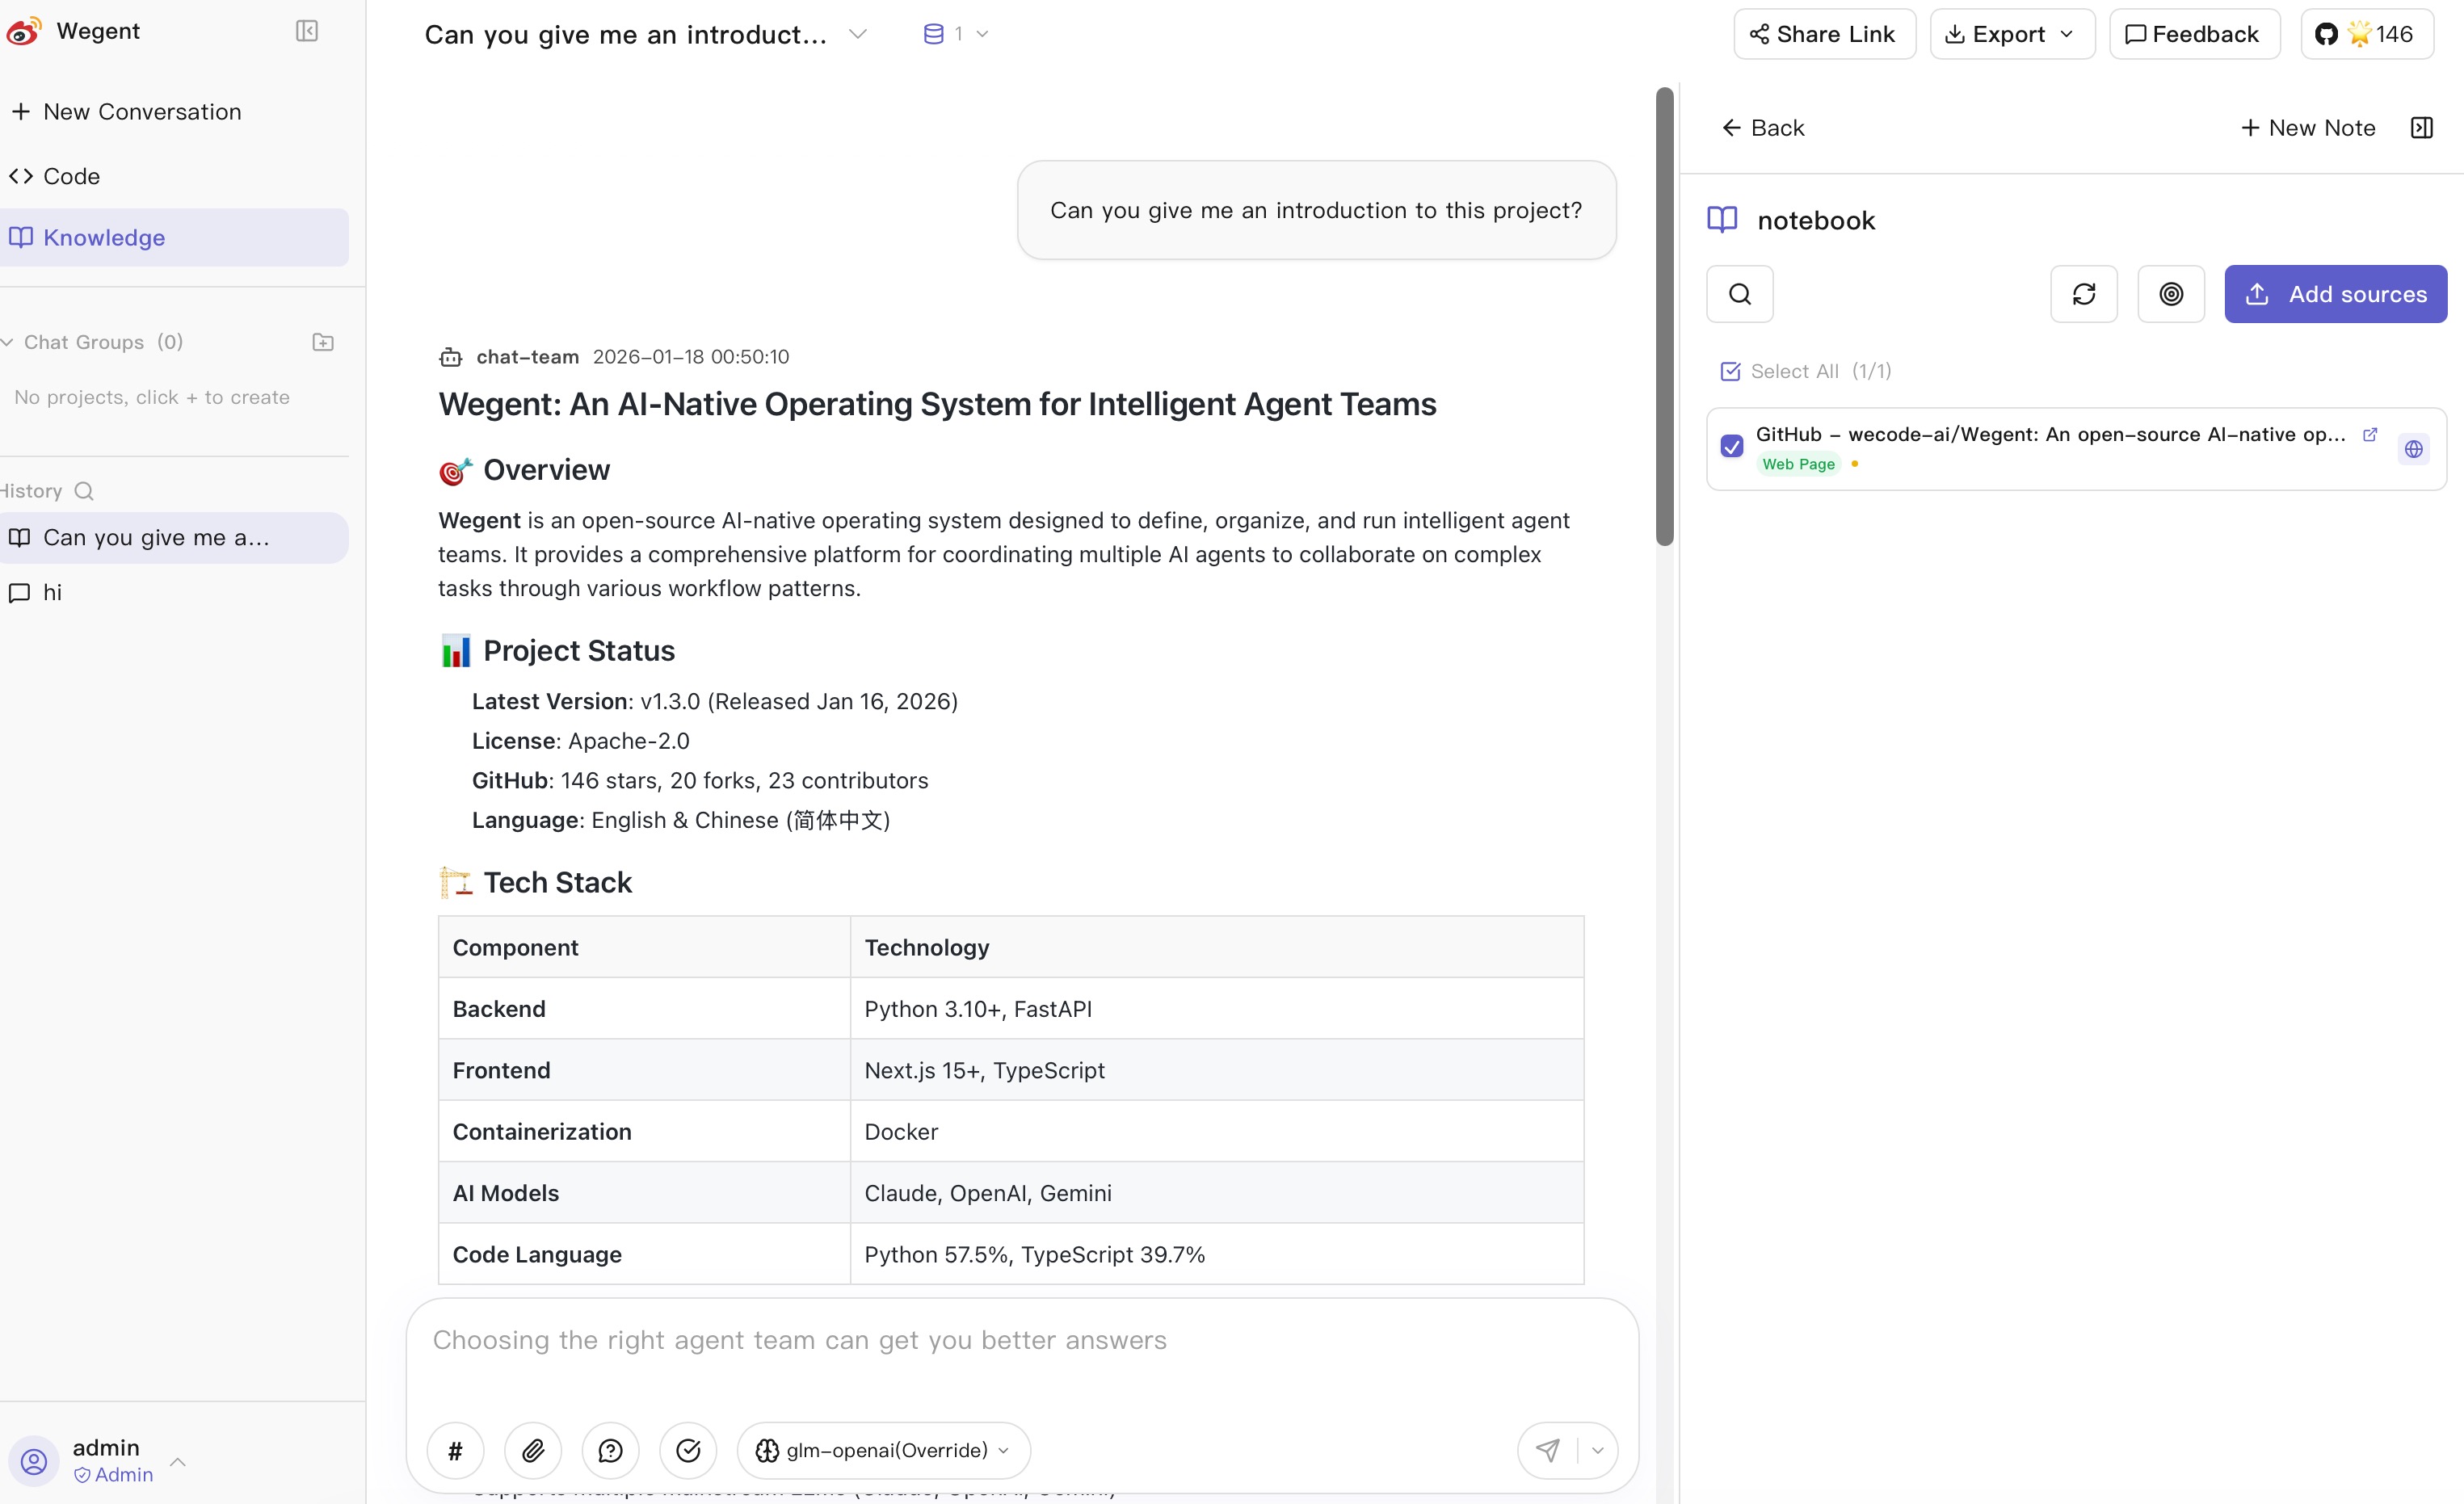The width and height of the screenshot is (2464, 1504).
Task: Open the Knowledge section in sidebar
Action: [104, 238]
